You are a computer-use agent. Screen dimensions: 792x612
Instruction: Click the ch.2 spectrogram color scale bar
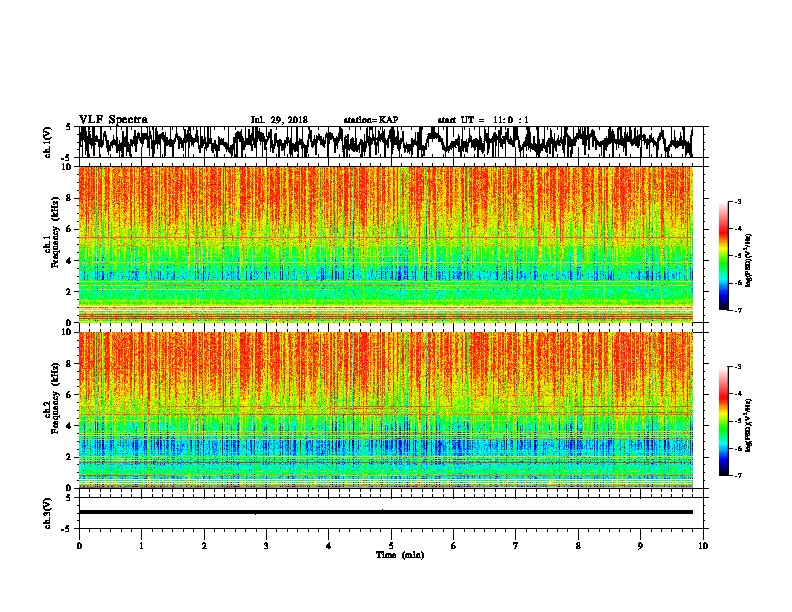[723, 421]
